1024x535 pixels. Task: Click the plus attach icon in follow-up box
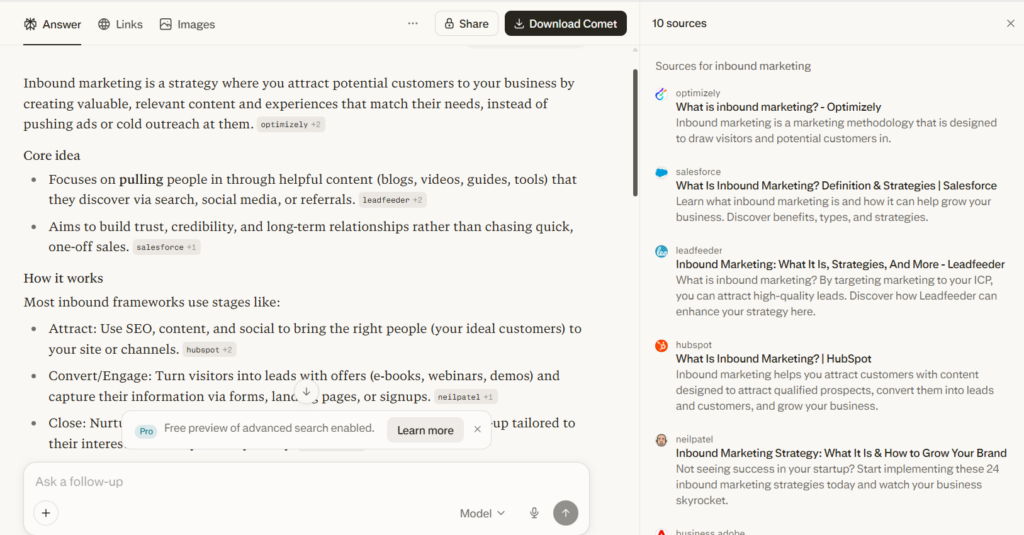tap(46, 513)
